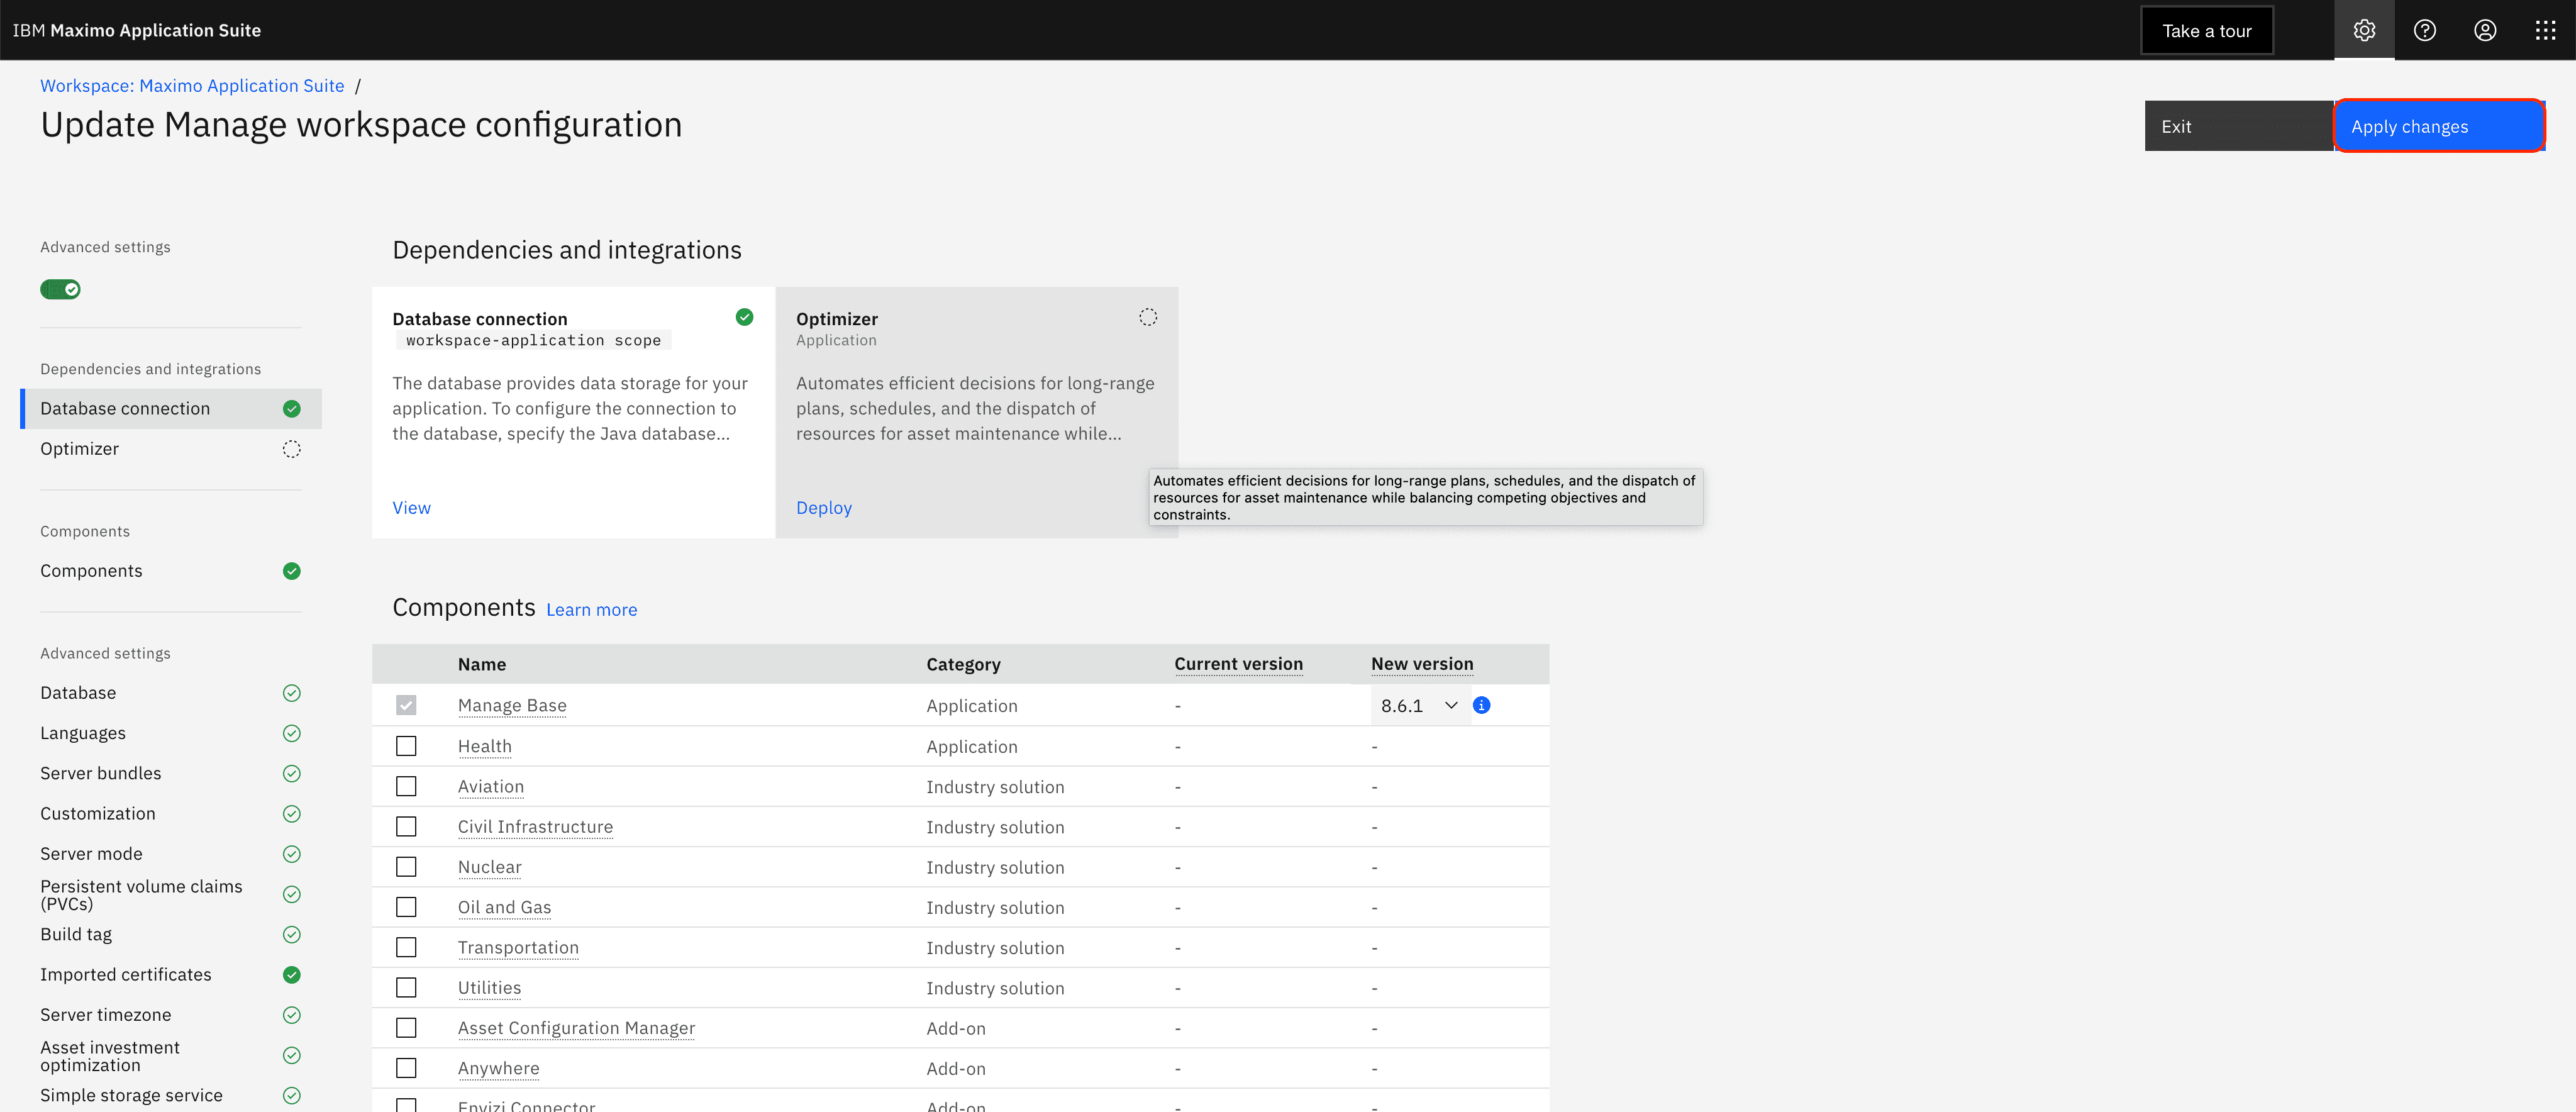Viewport: 2576px width, 1112px height.
Task: Open the user profile icon
Action: 2485,30
